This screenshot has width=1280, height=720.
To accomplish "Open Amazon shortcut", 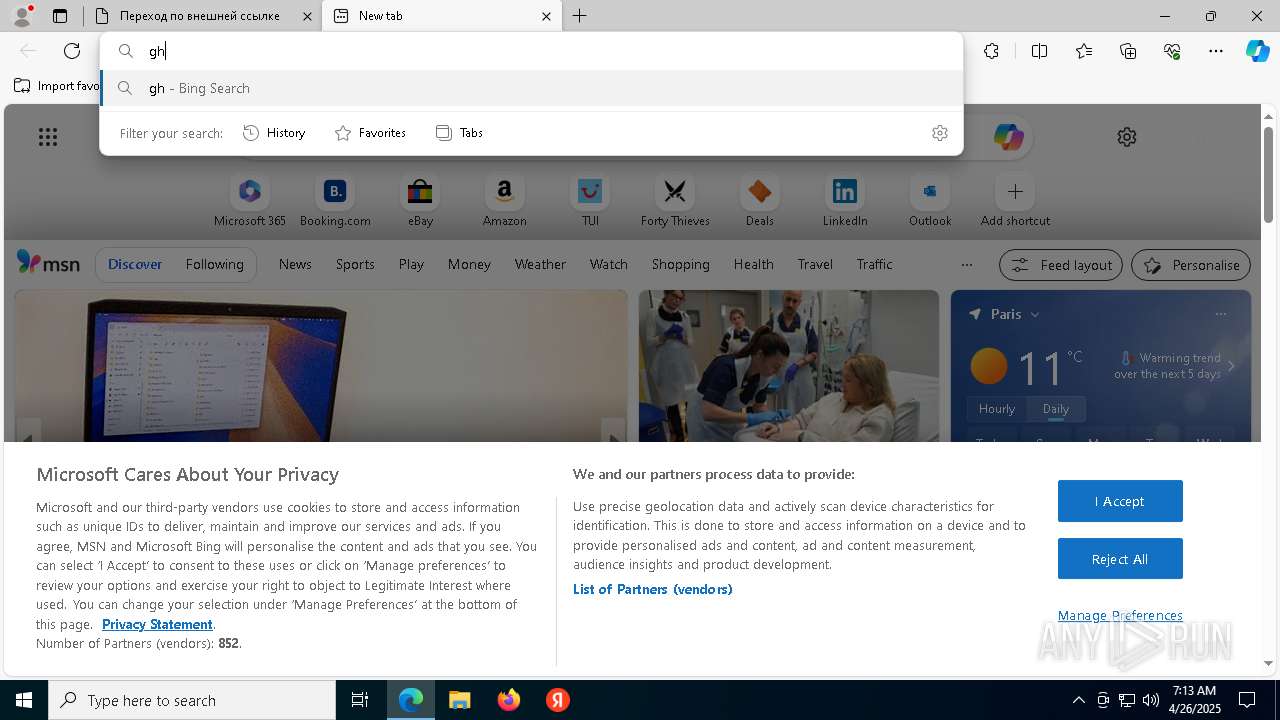I will point(504,200).
